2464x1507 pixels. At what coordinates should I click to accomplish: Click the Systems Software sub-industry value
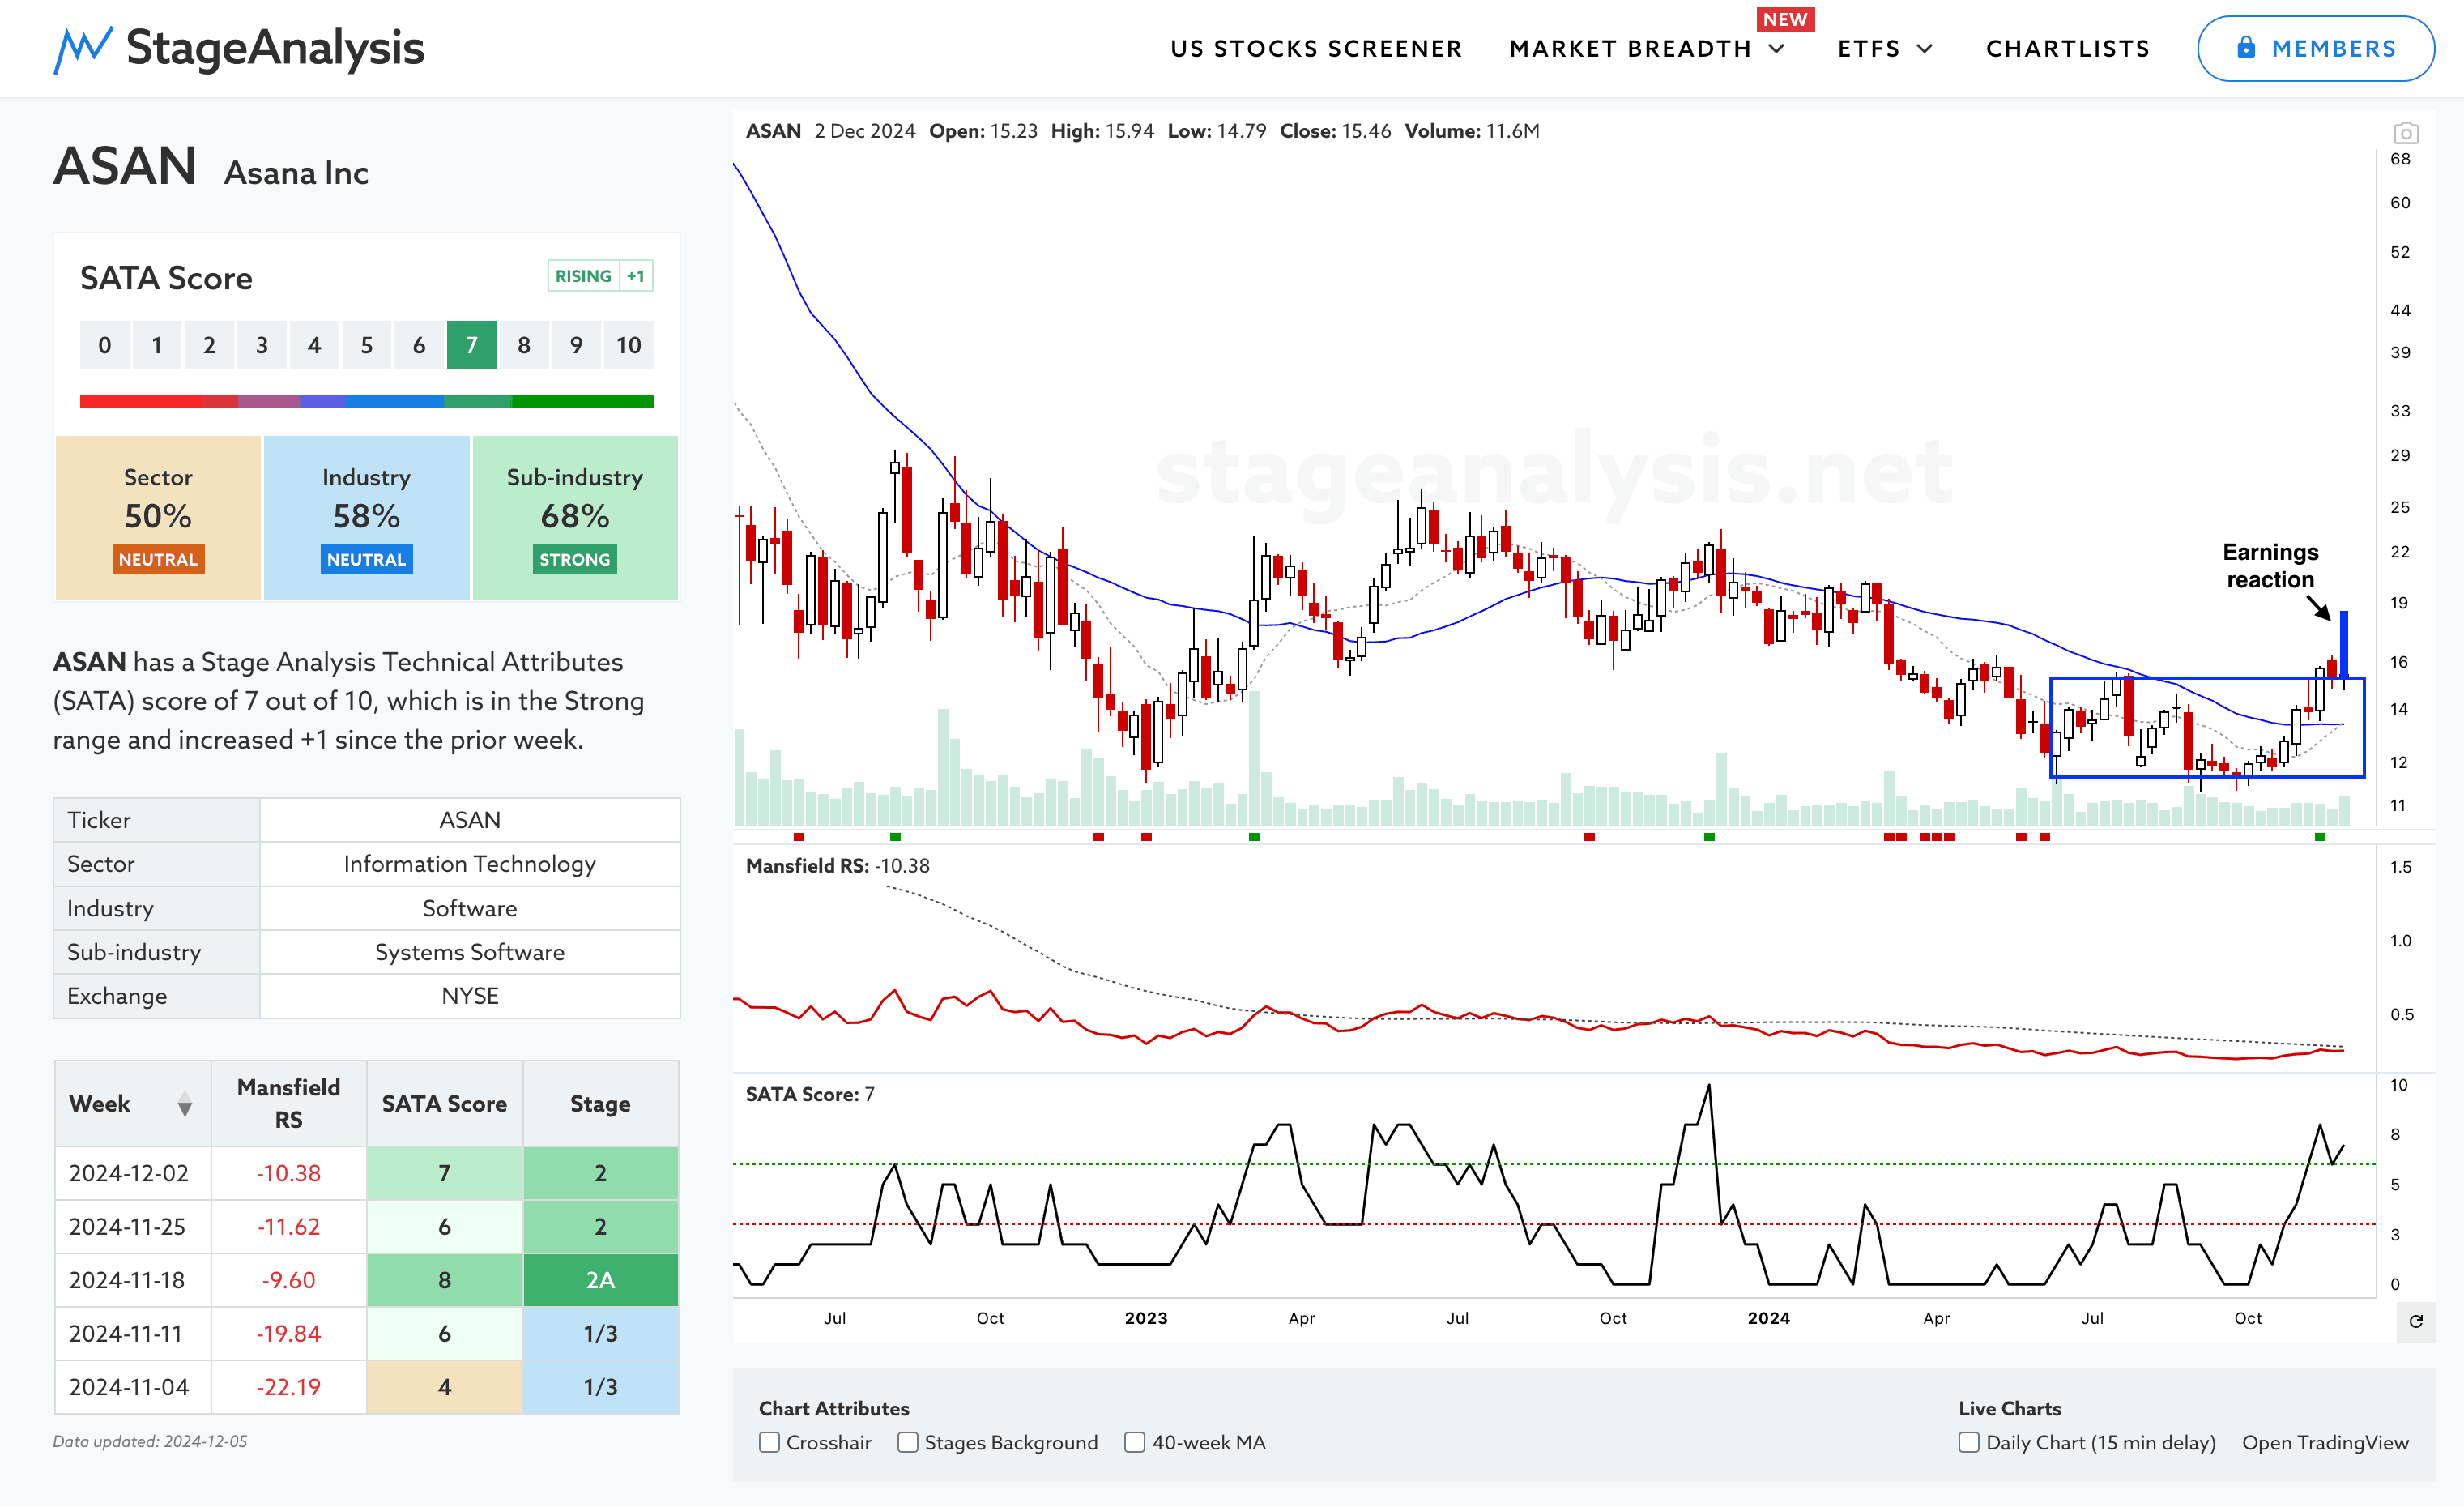(469, 952)
